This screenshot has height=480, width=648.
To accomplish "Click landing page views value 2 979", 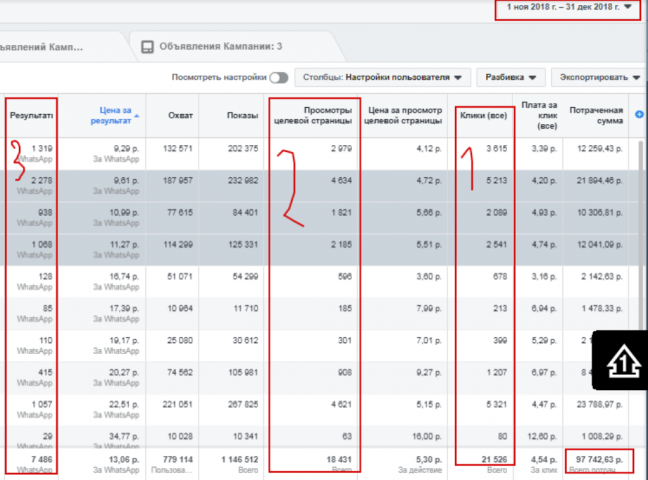I will pyautogui.click(x=341, y=148).
